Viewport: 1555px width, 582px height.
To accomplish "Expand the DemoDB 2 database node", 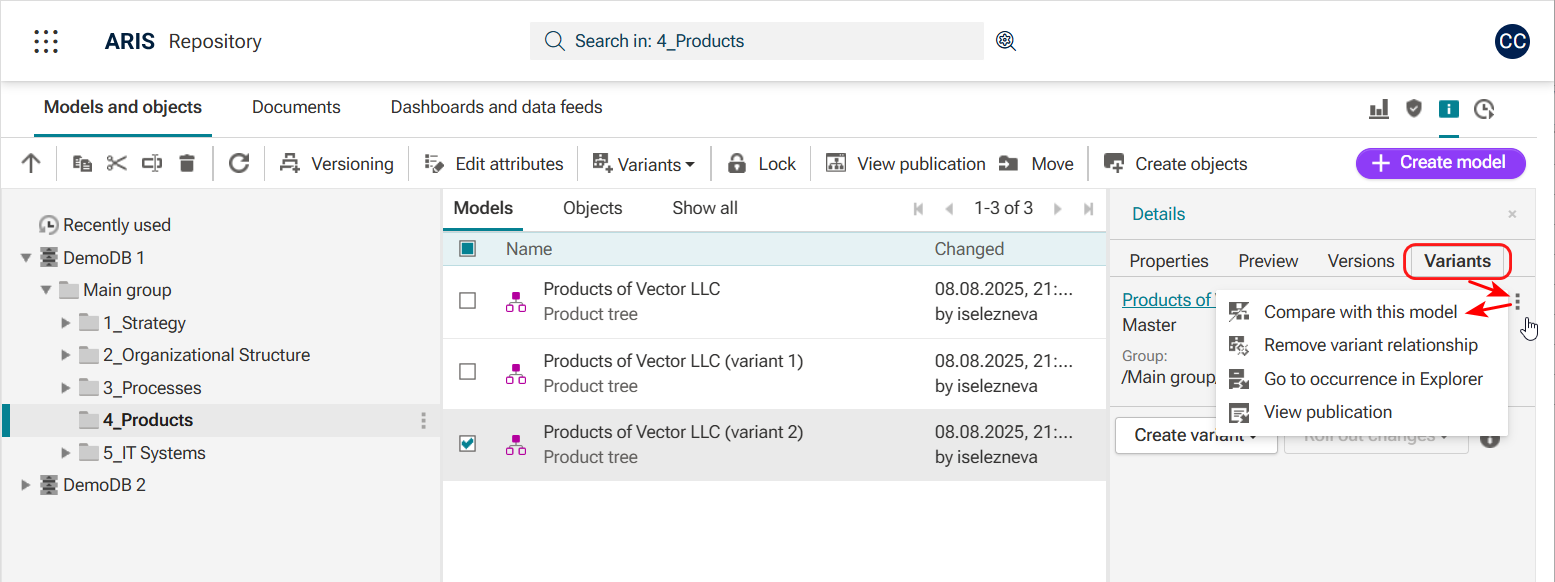I will pyautogui.click(x=26, y=485).
